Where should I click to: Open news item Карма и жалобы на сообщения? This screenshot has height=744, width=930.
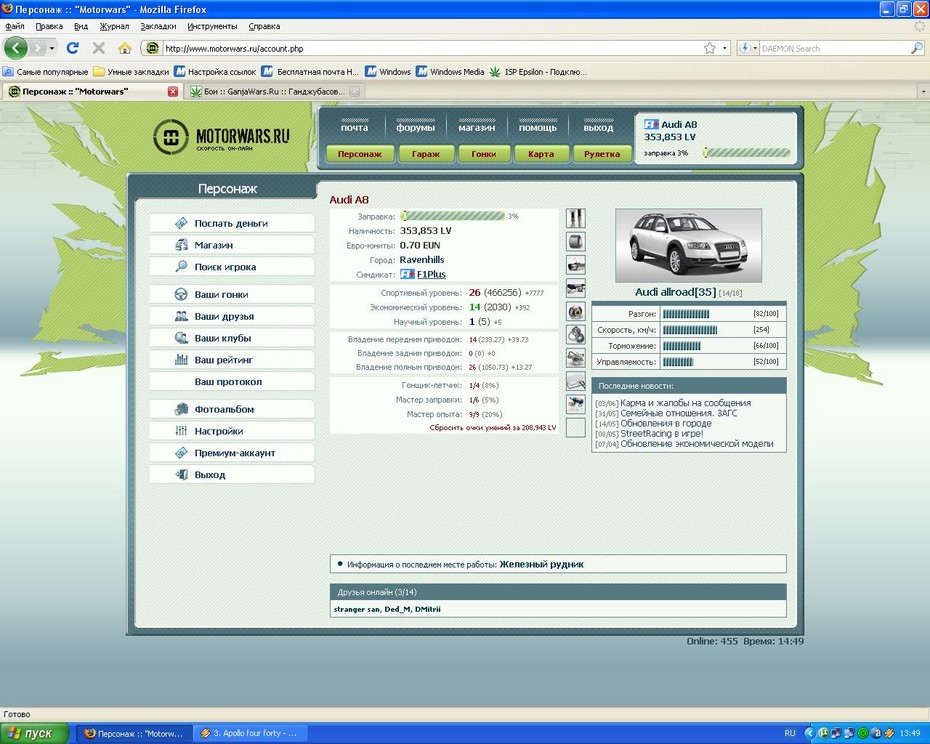coord(686,403)
